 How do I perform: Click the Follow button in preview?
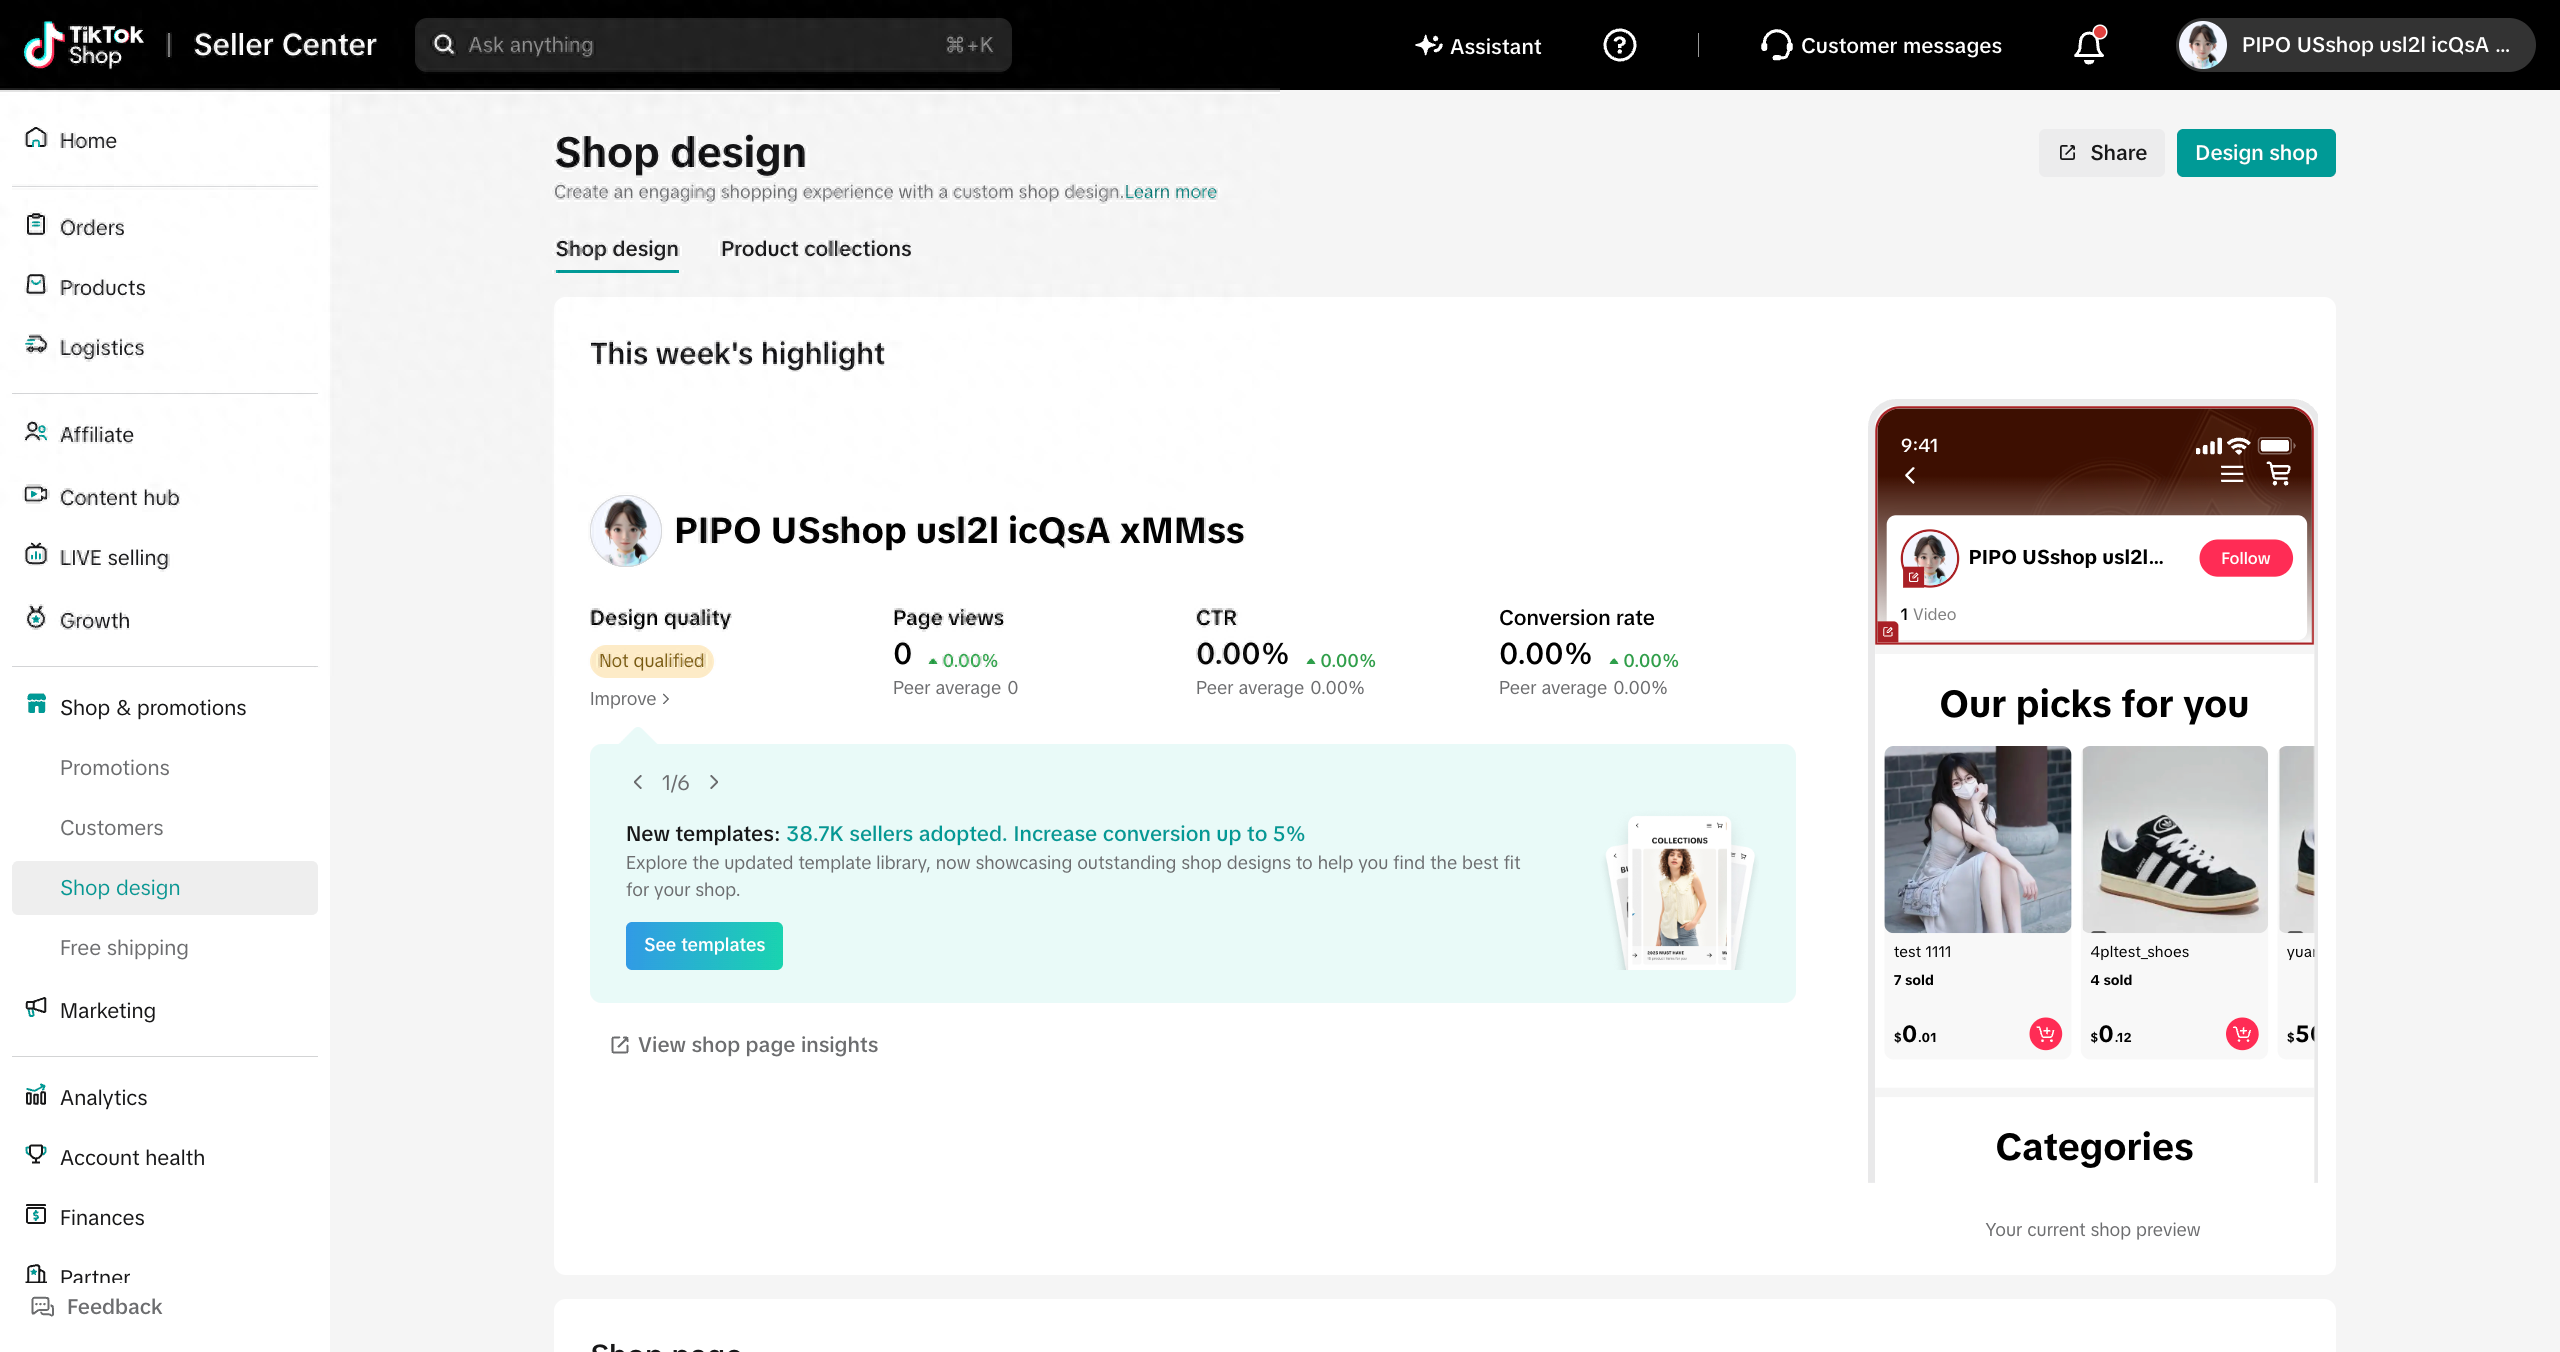(x=2245, y=558)
